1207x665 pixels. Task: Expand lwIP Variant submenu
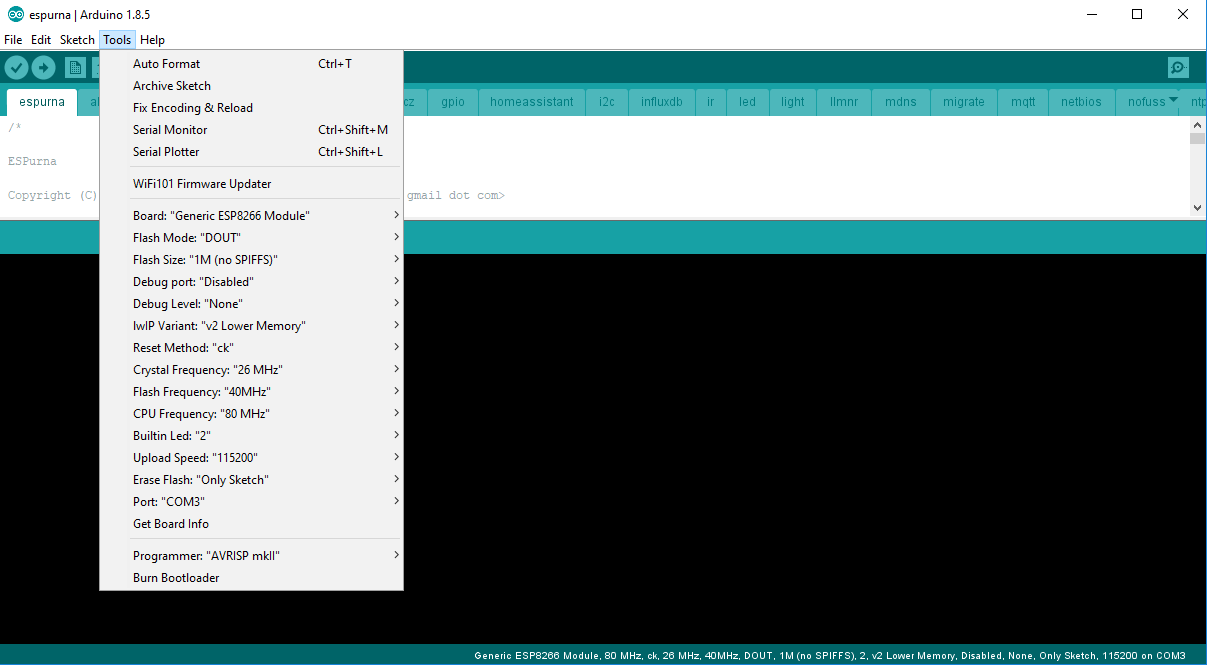[251, 326]
